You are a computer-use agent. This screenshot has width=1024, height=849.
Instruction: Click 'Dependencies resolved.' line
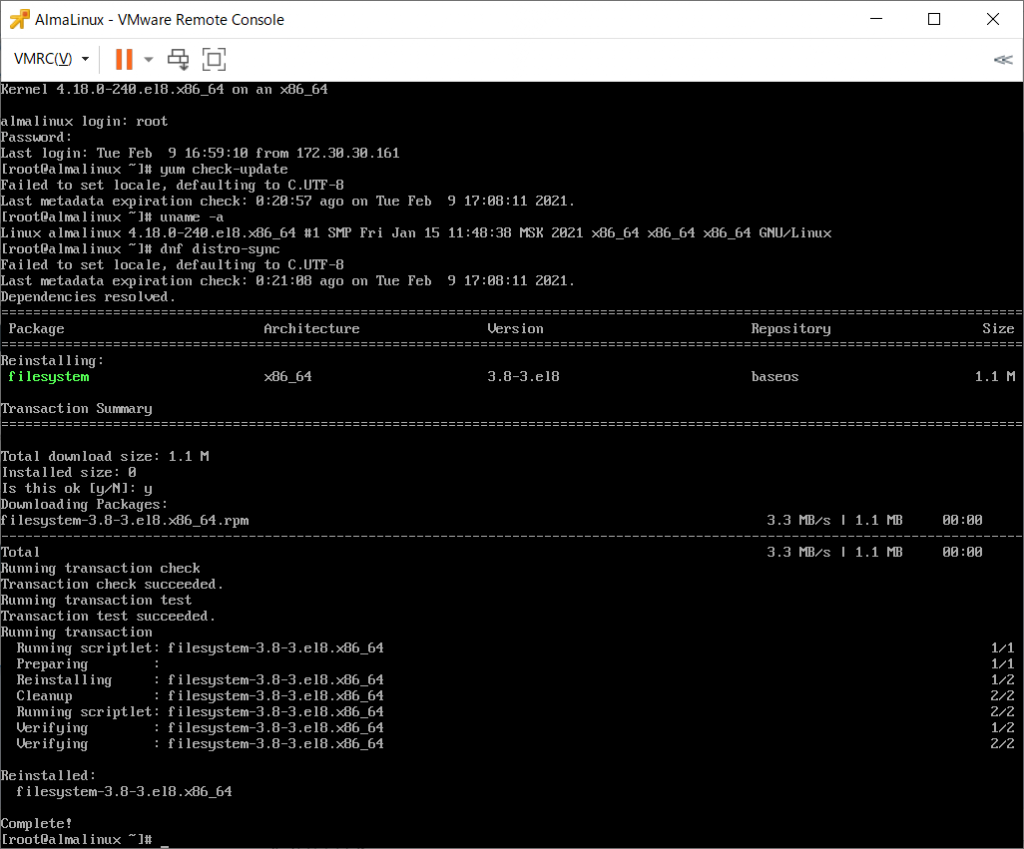[x=88, y=297]
